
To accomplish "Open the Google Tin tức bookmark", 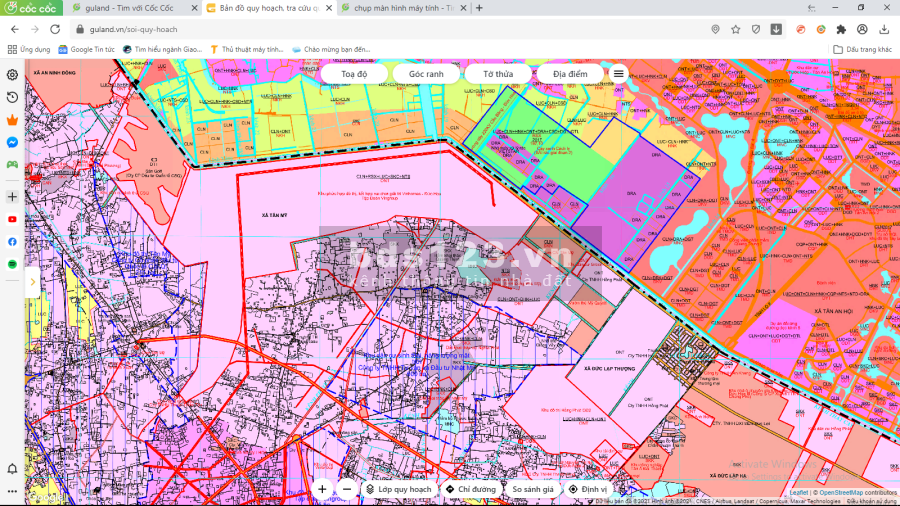I will pos(86,49).
